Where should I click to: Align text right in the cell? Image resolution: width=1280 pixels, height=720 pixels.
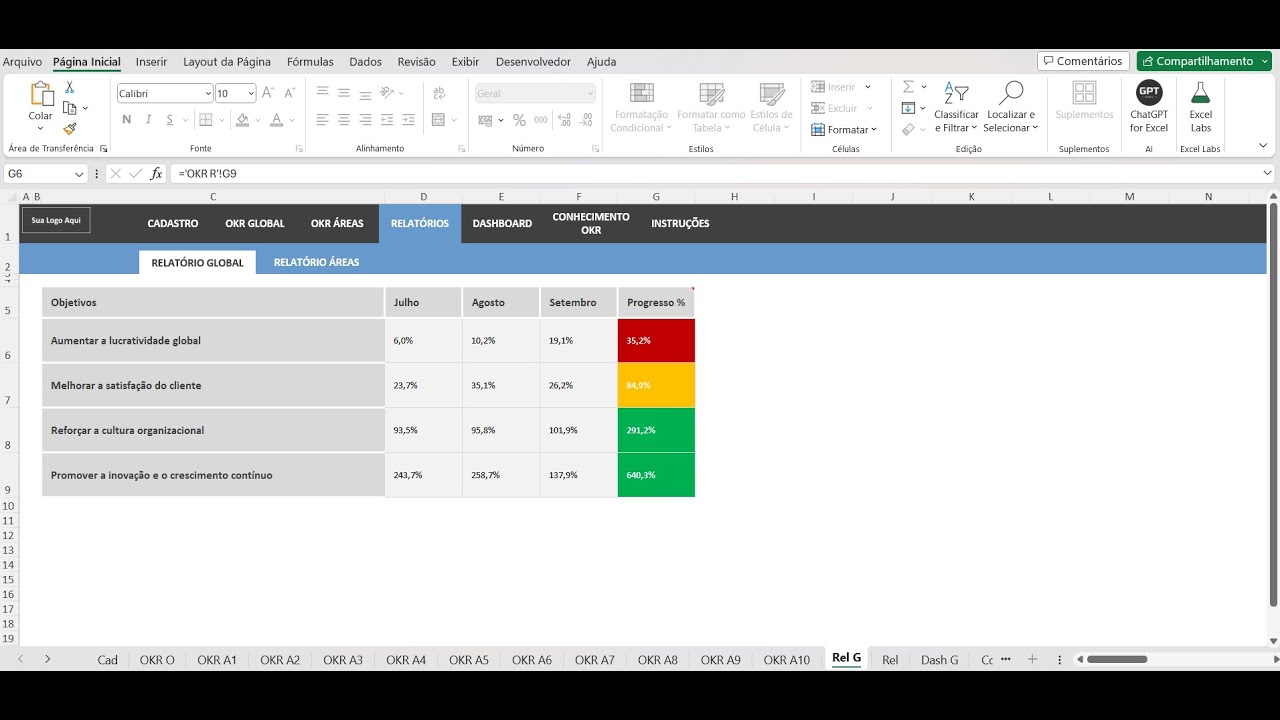point(366,120)
